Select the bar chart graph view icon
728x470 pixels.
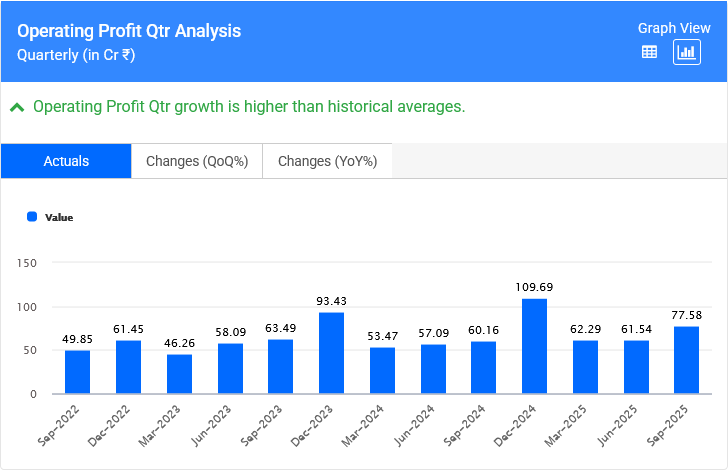click(x=687, y=53)
